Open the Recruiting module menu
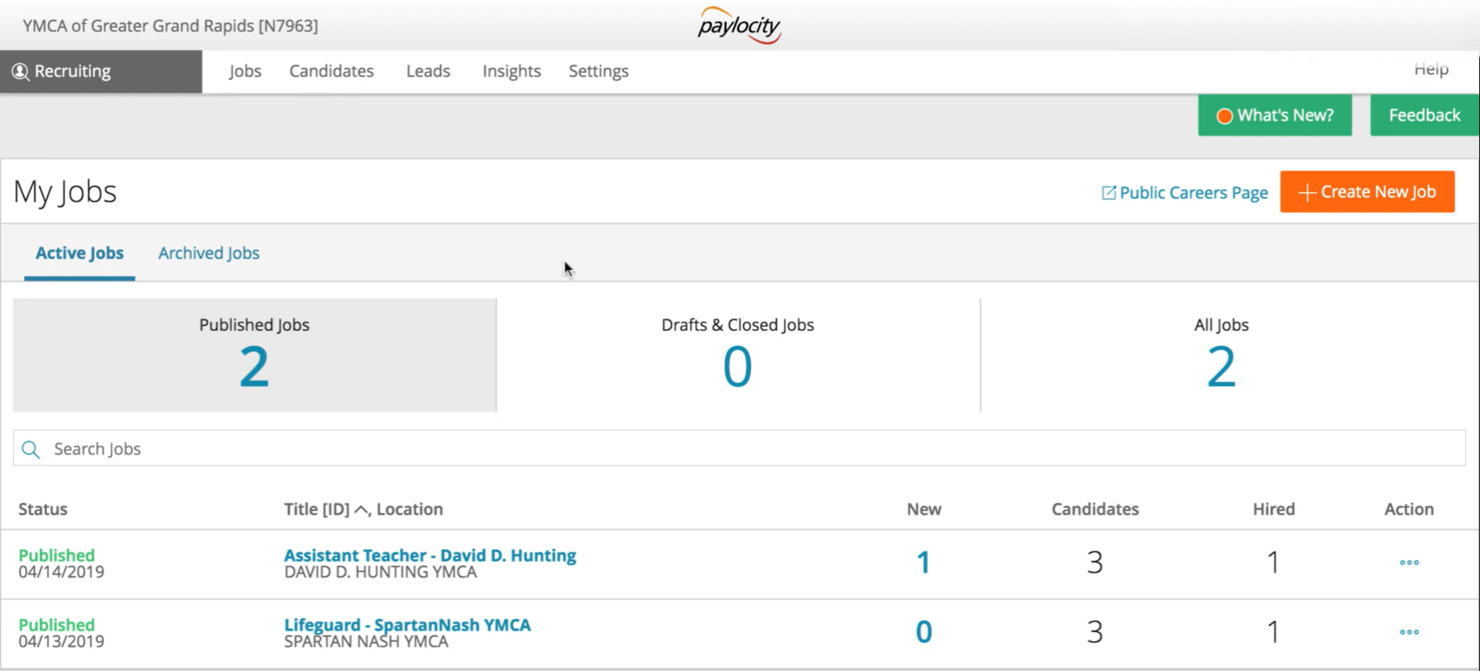 click(x=101, y=71)
